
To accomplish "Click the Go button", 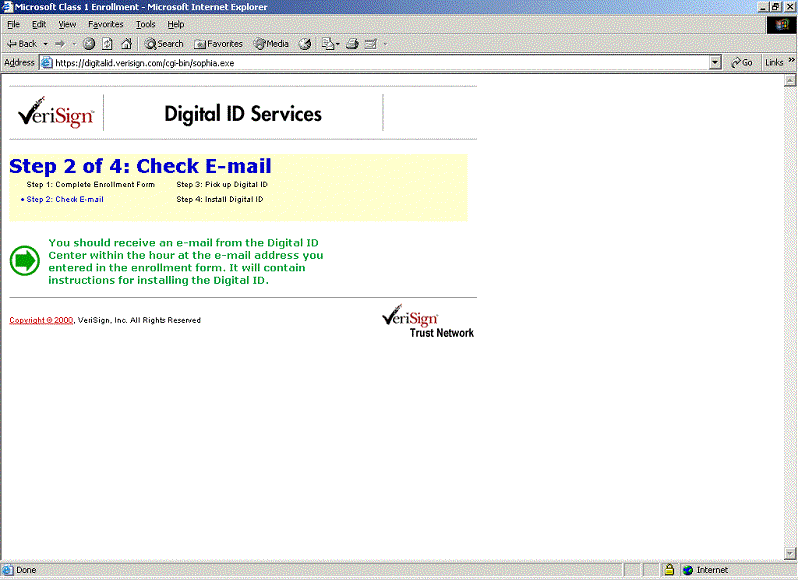I will coord(742,63).
